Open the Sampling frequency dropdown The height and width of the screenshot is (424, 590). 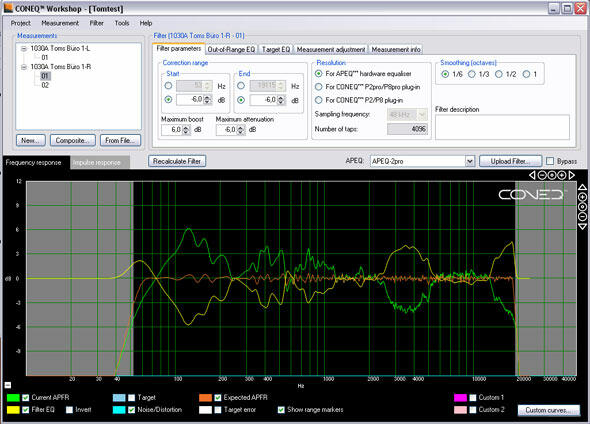(x=423, y=114)
